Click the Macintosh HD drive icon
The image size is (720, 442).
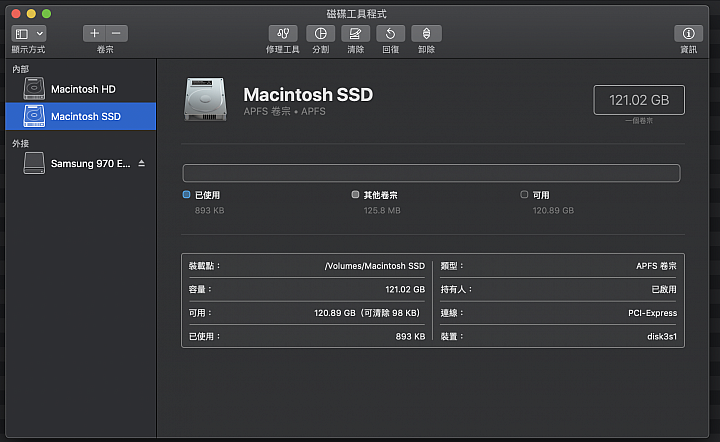click(x=34, y=89)
